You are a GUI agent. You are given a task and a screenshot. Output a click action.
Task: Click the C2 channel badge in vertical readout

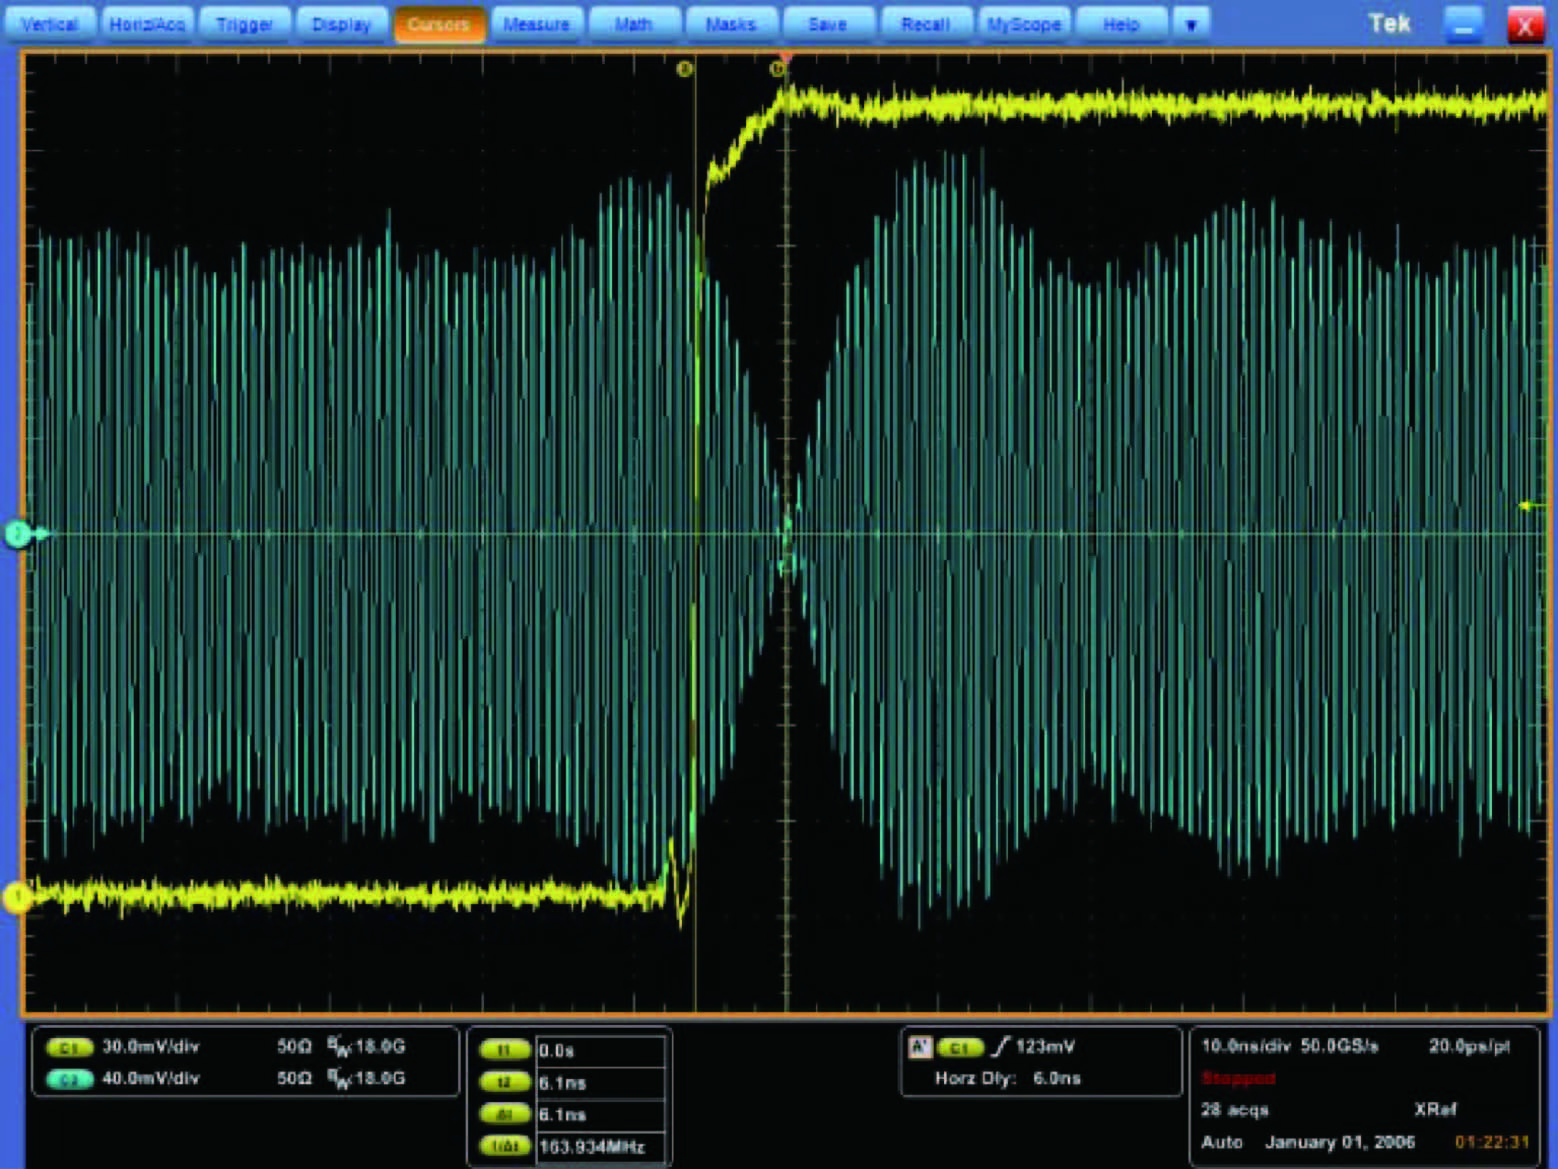[69, 1079]
